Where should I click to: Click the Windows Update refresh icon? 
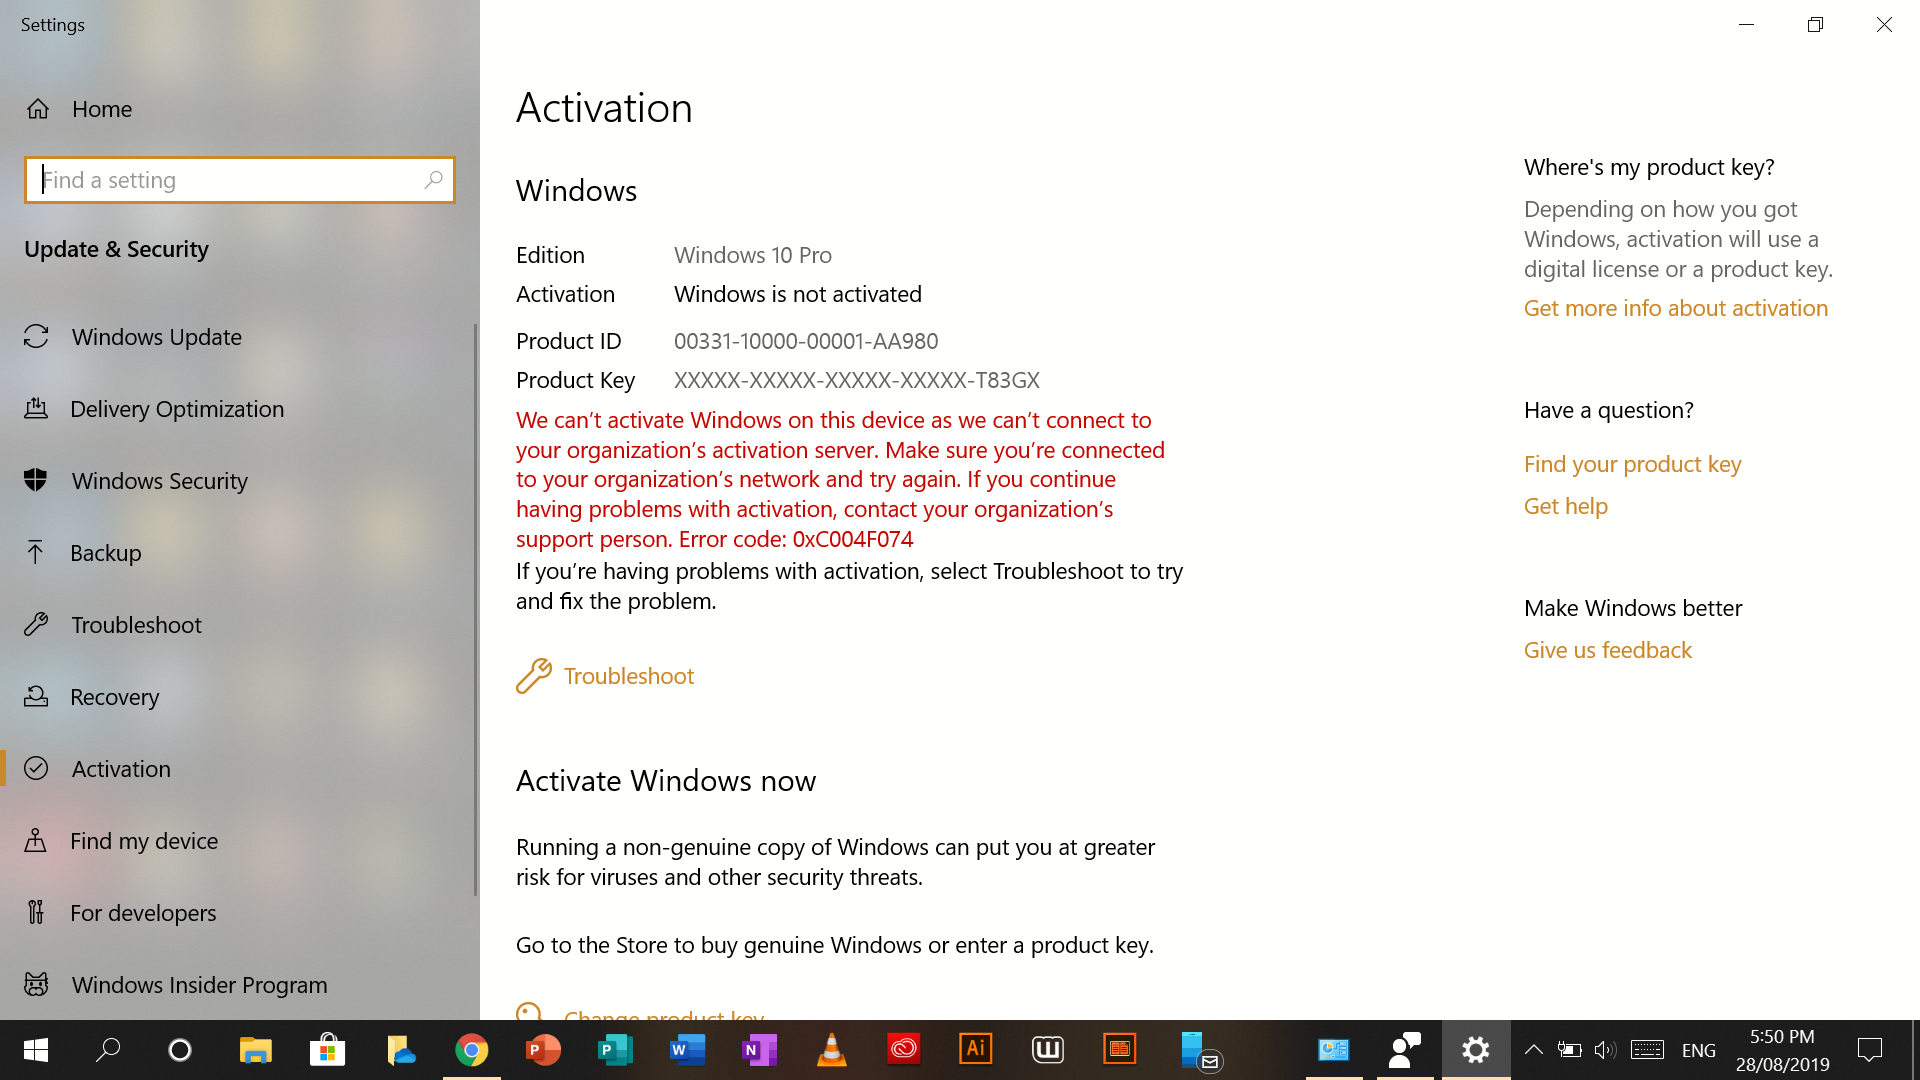36,337
